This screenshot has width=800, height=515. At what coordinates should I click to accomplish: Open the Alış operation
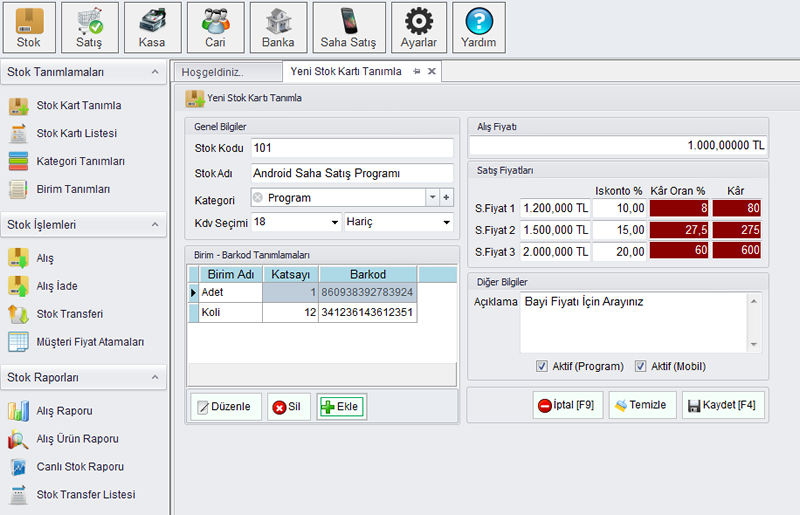31,258
